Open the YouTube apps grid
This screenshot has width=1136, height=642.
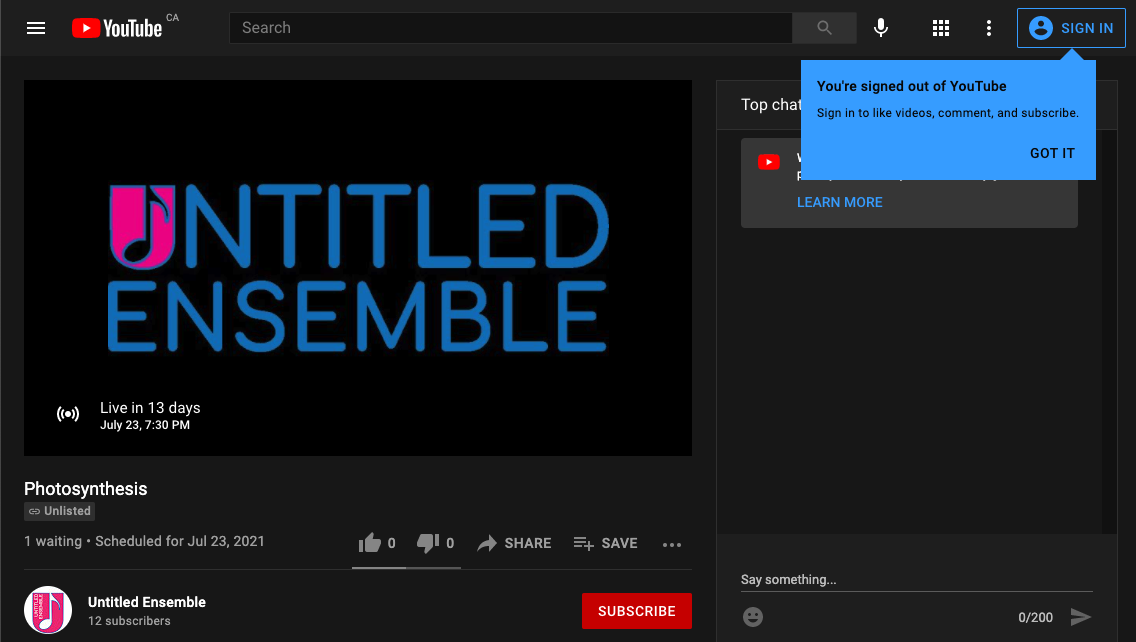pyautogui.click(x=940, y=28)
